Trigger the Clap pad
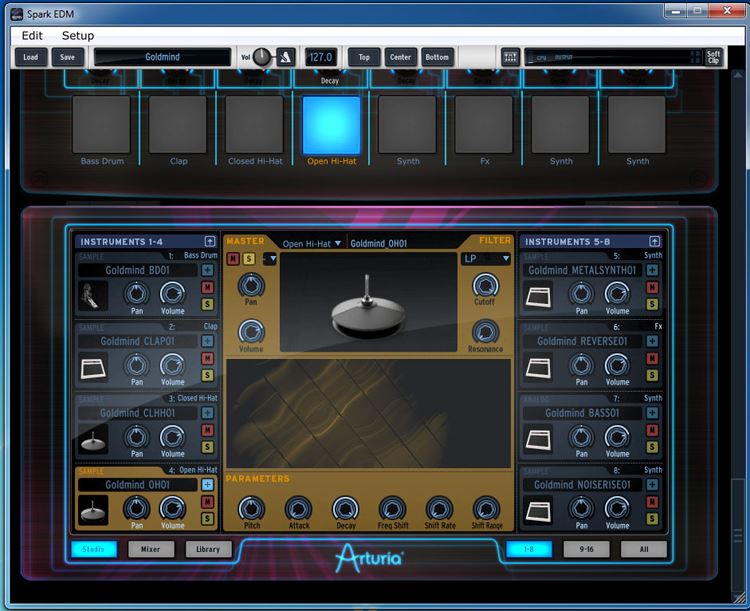This screenshot has height=611, width=750. tap(178, 124)
